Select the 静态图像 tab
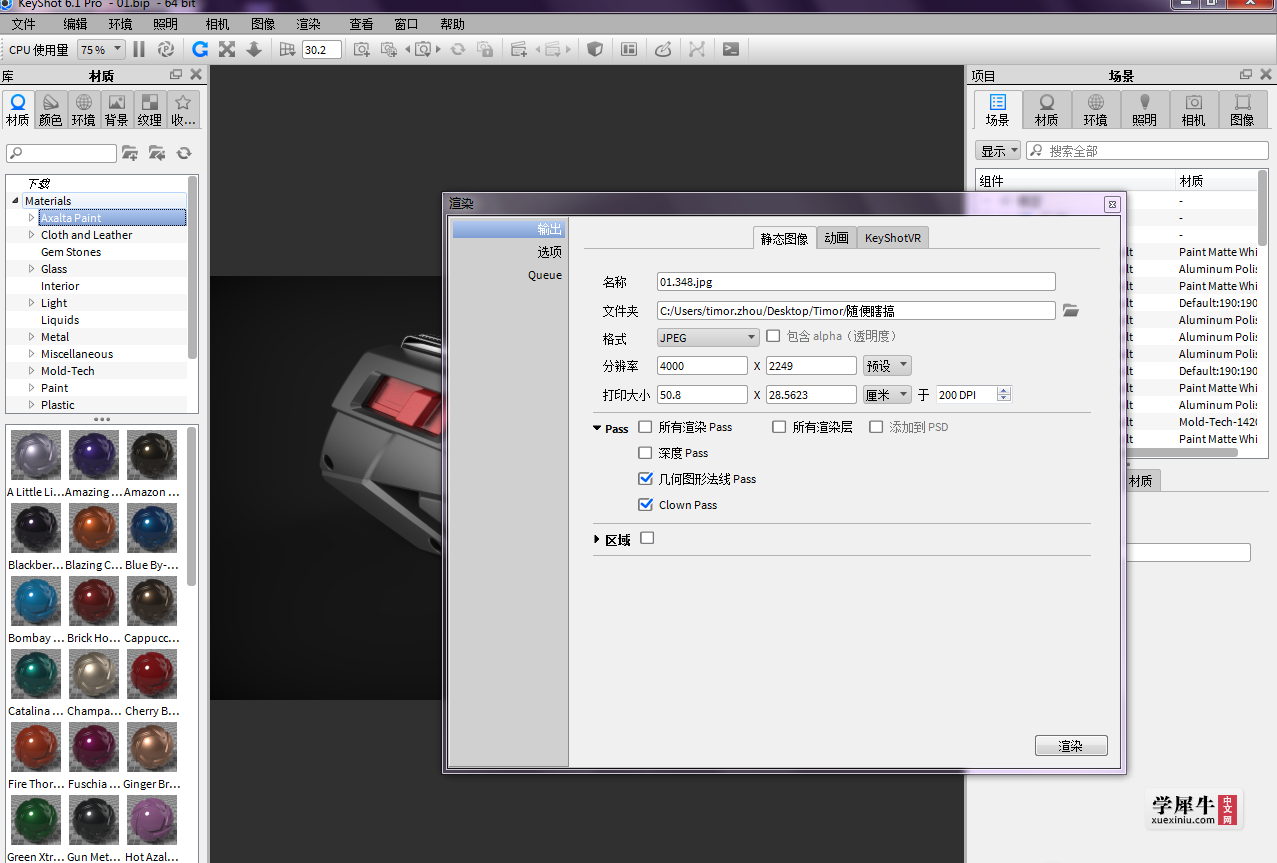The height and width of the screenshot is (863, 1277). click(784, 238)
